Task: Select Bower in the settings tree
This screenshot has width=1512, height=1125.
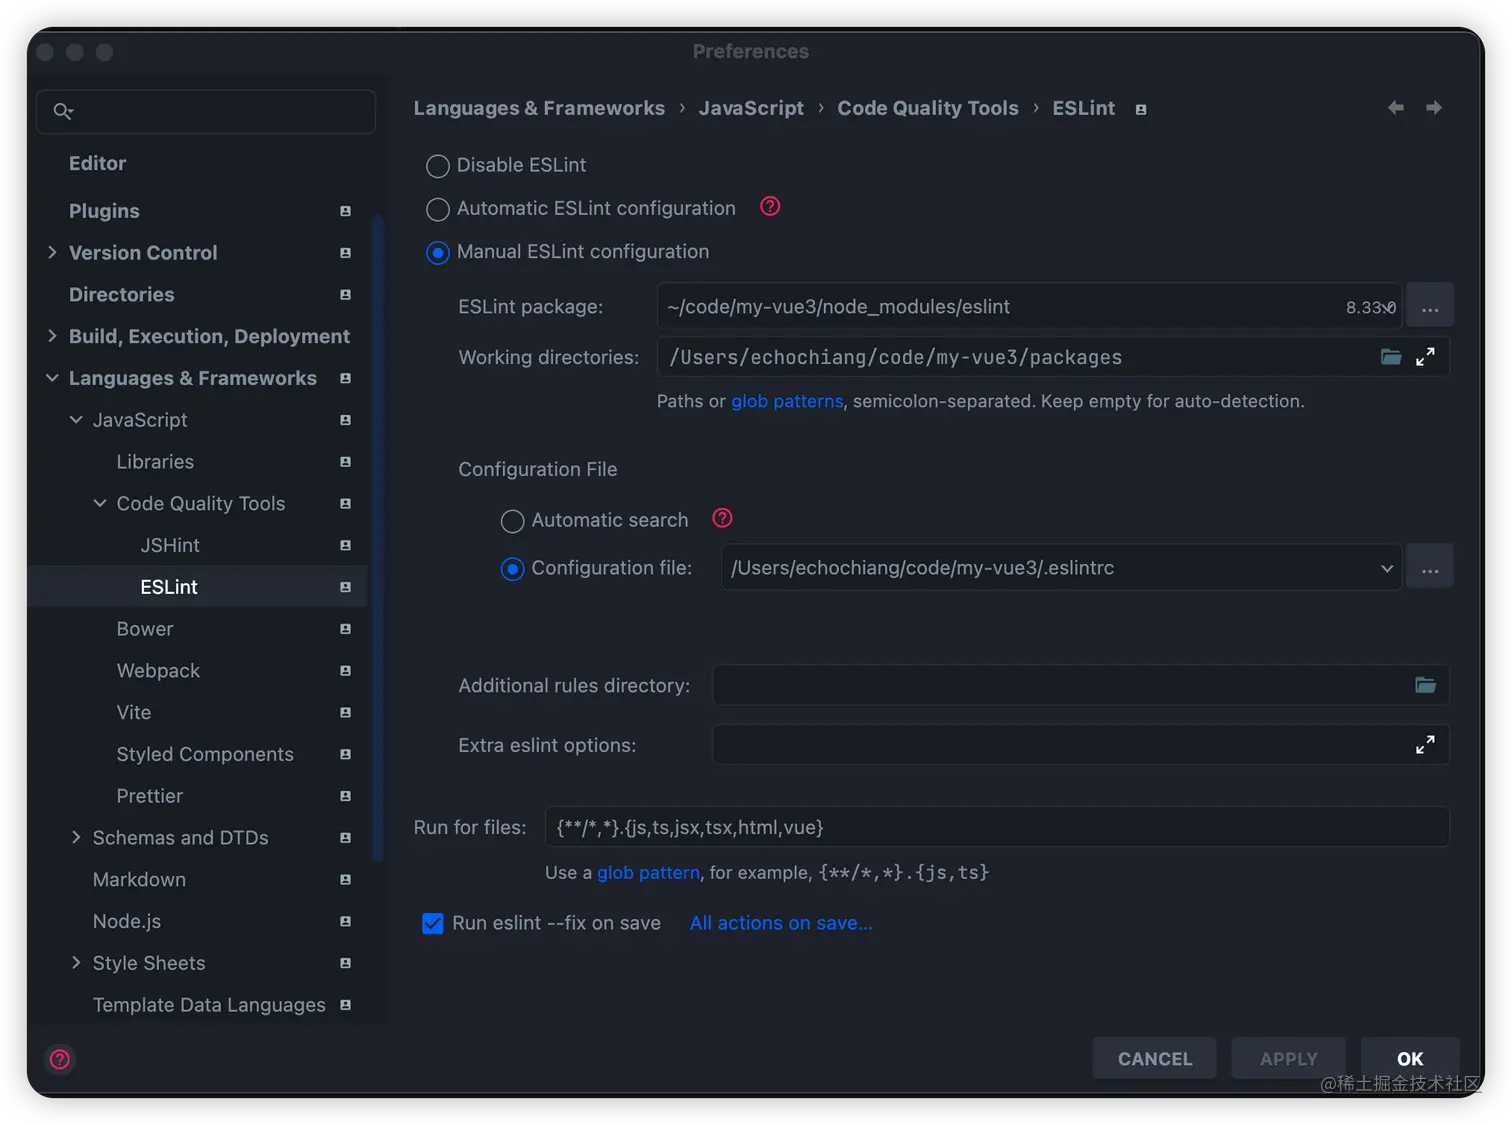Action: coord(145,629)
